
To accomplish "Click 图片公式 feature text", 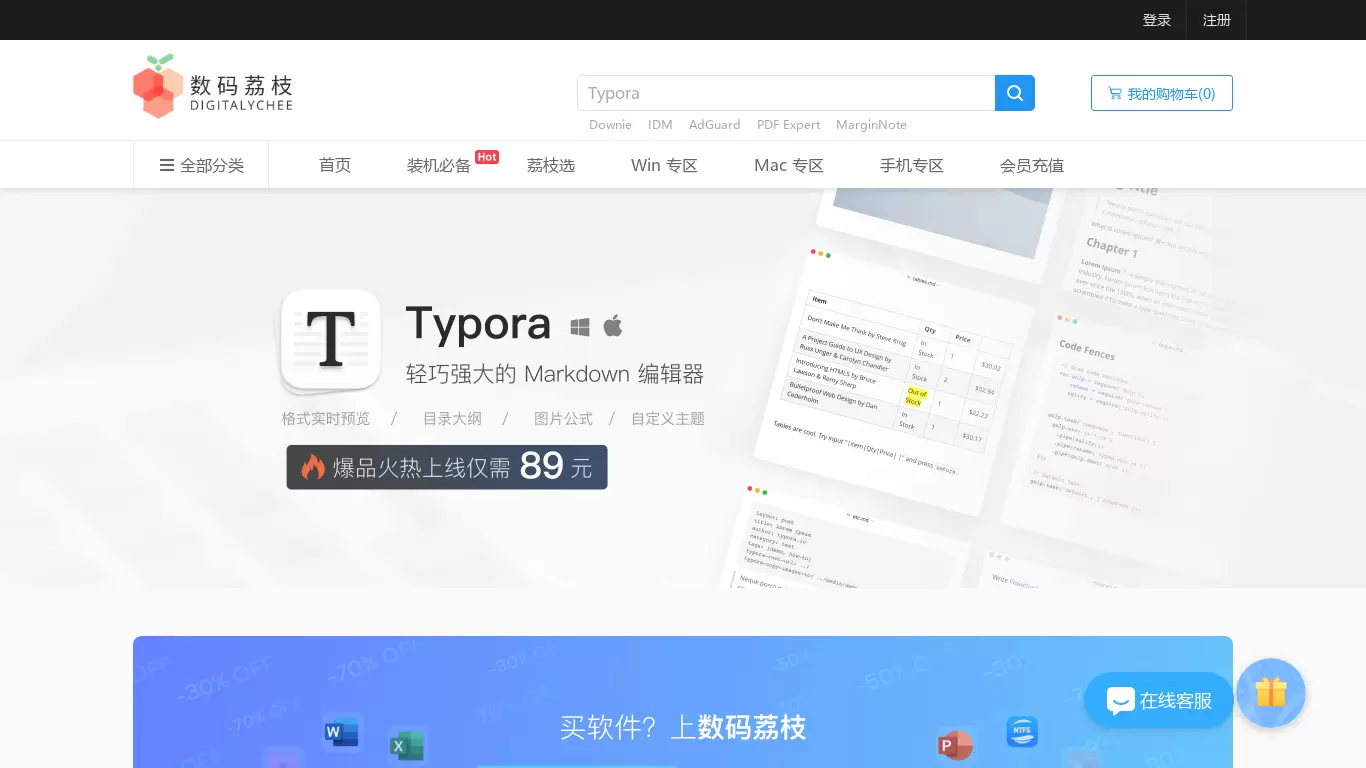I will pos(563,418).
